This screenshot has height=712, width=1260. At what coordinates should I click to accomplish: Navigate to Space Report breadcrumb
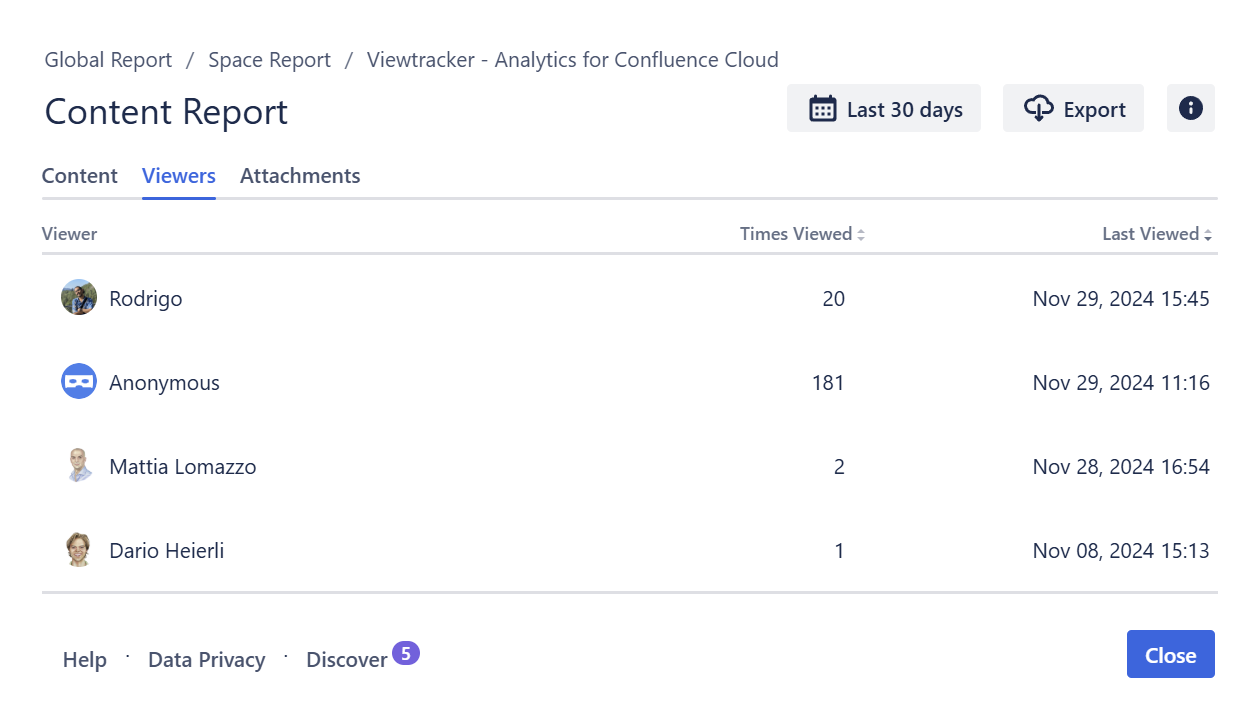(x=269, y=60)
